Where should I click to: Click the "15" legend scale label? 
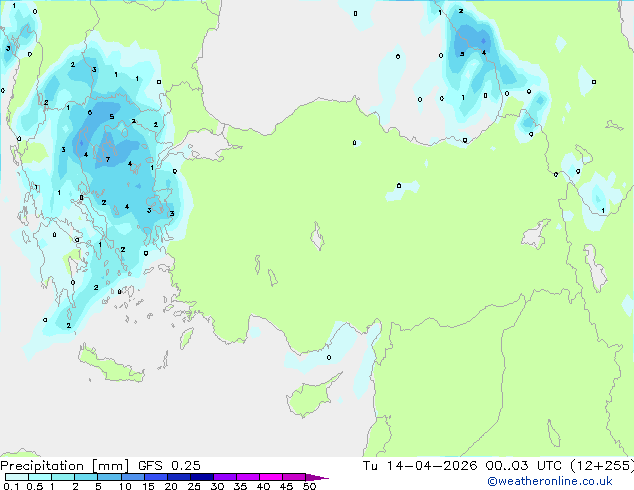click(148, 486)
